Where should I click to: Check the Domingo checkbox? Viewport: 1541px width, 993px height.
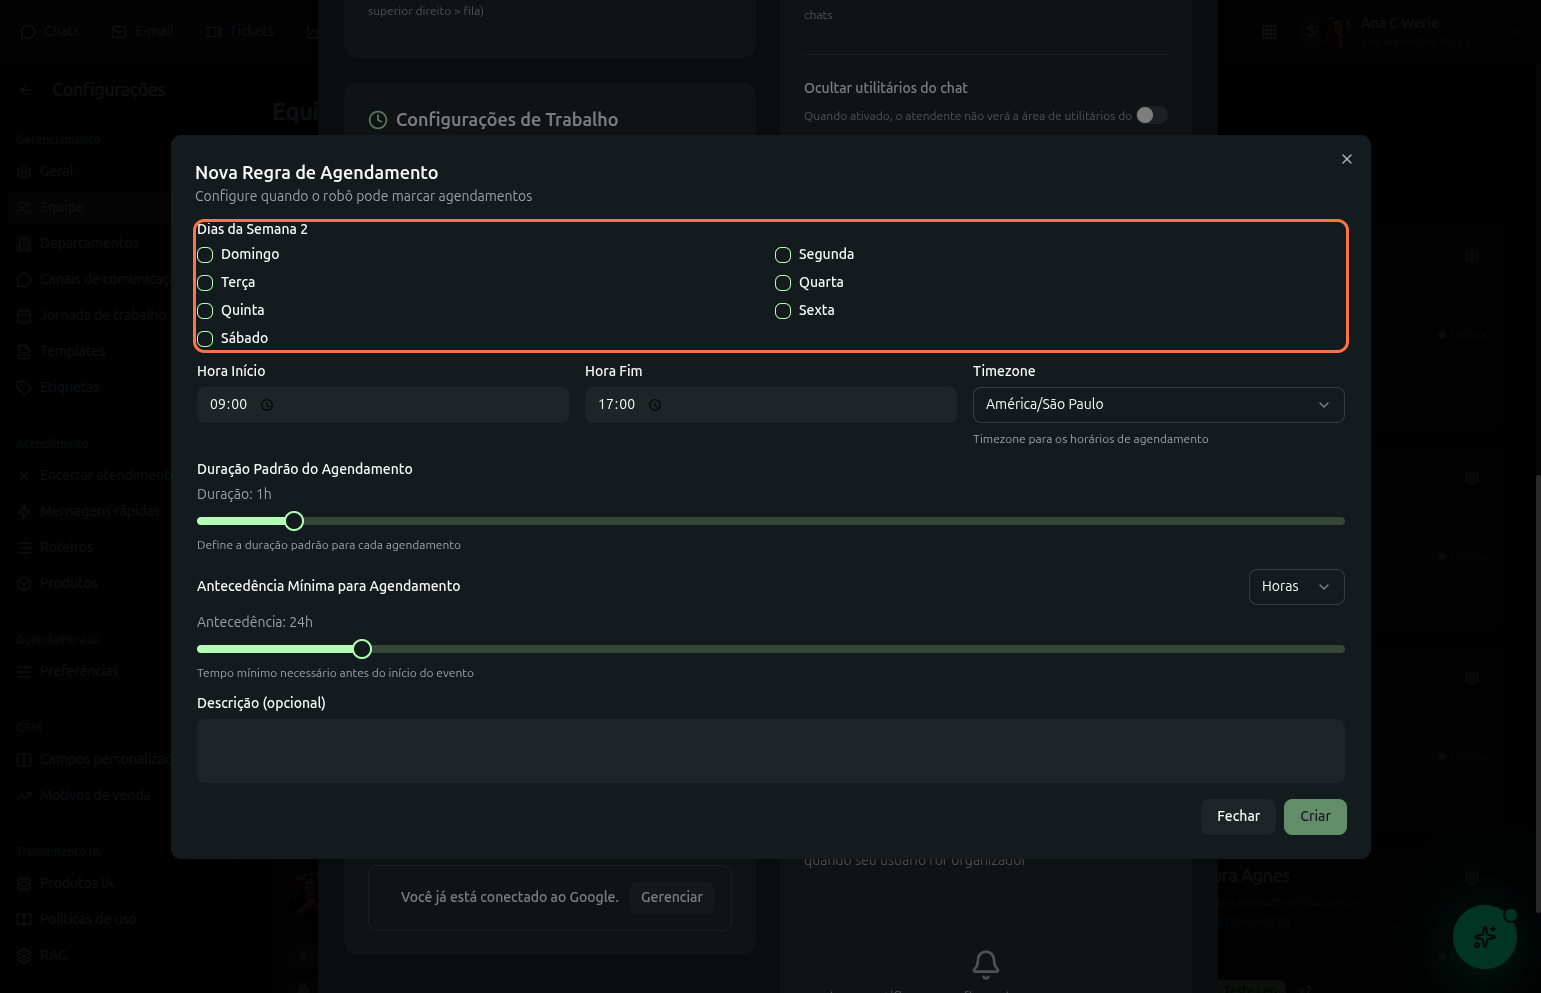205,255
